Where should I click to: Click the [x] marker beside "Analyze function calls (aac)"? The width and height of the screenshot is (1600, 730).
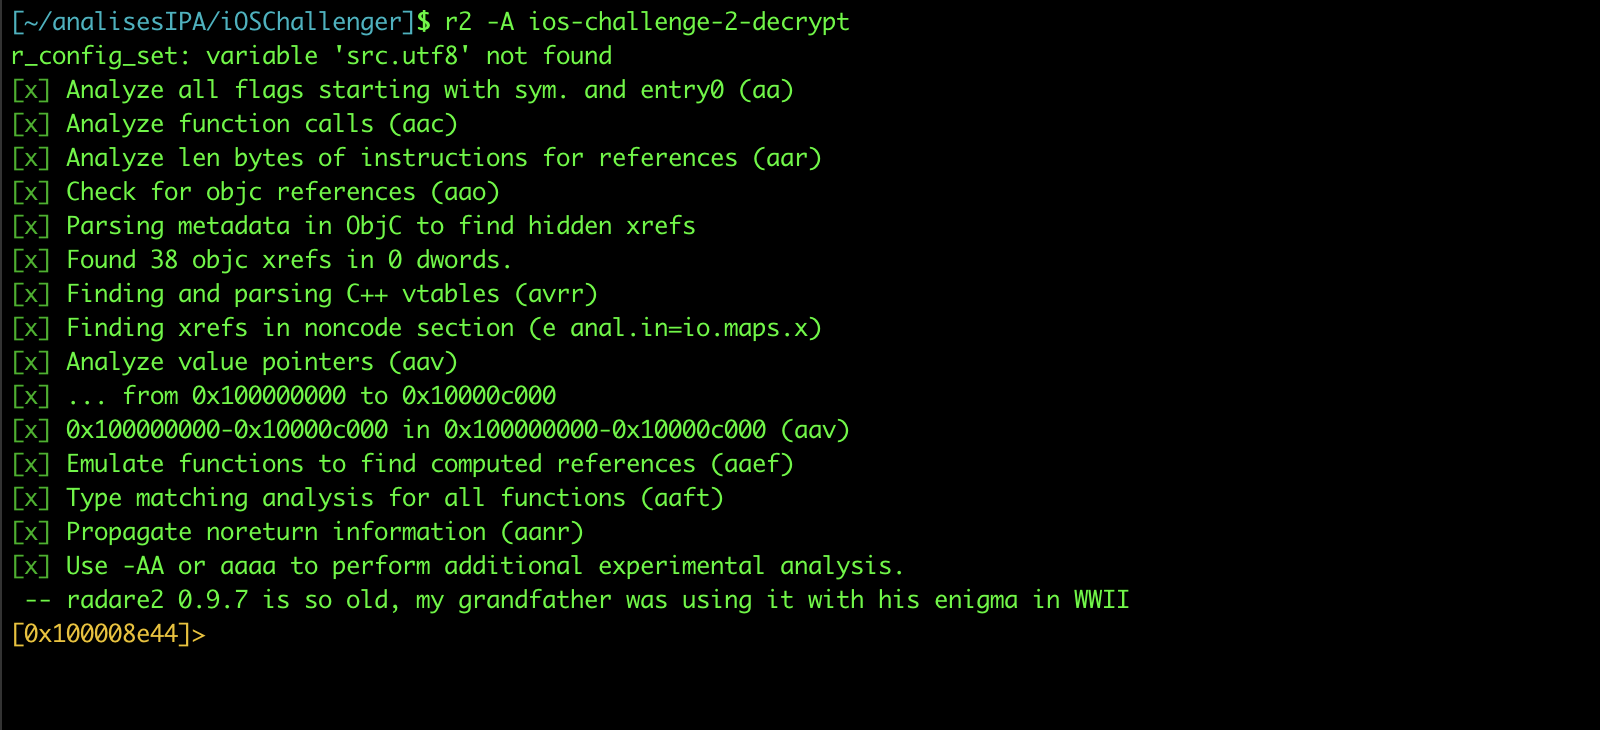point(31,124)
